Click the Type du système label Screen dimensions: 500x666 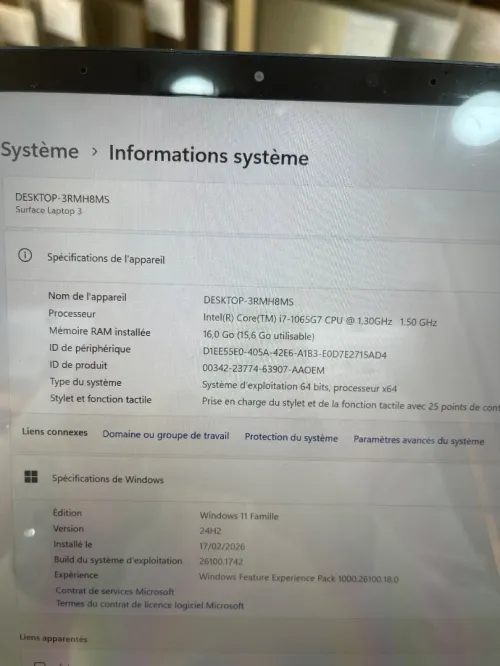point(85,382)
